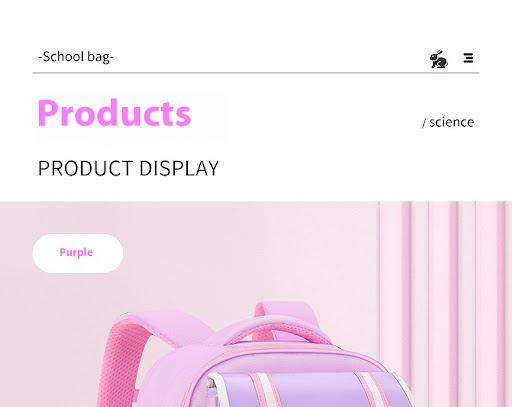Click the slash before science

(424, 123)
